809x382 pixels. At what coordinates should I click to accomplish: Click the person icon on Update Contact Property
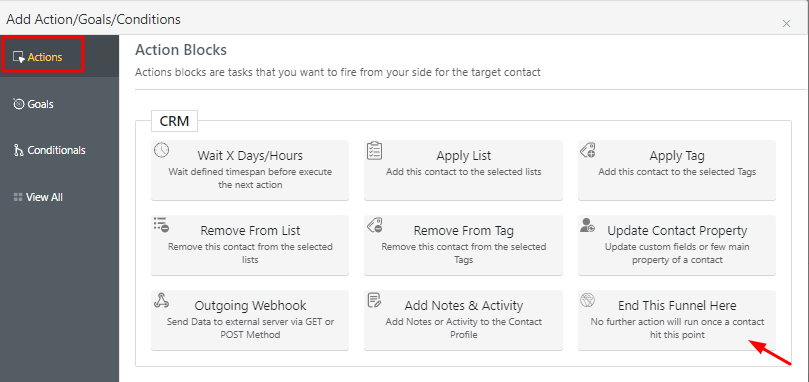tap(587, 225)
